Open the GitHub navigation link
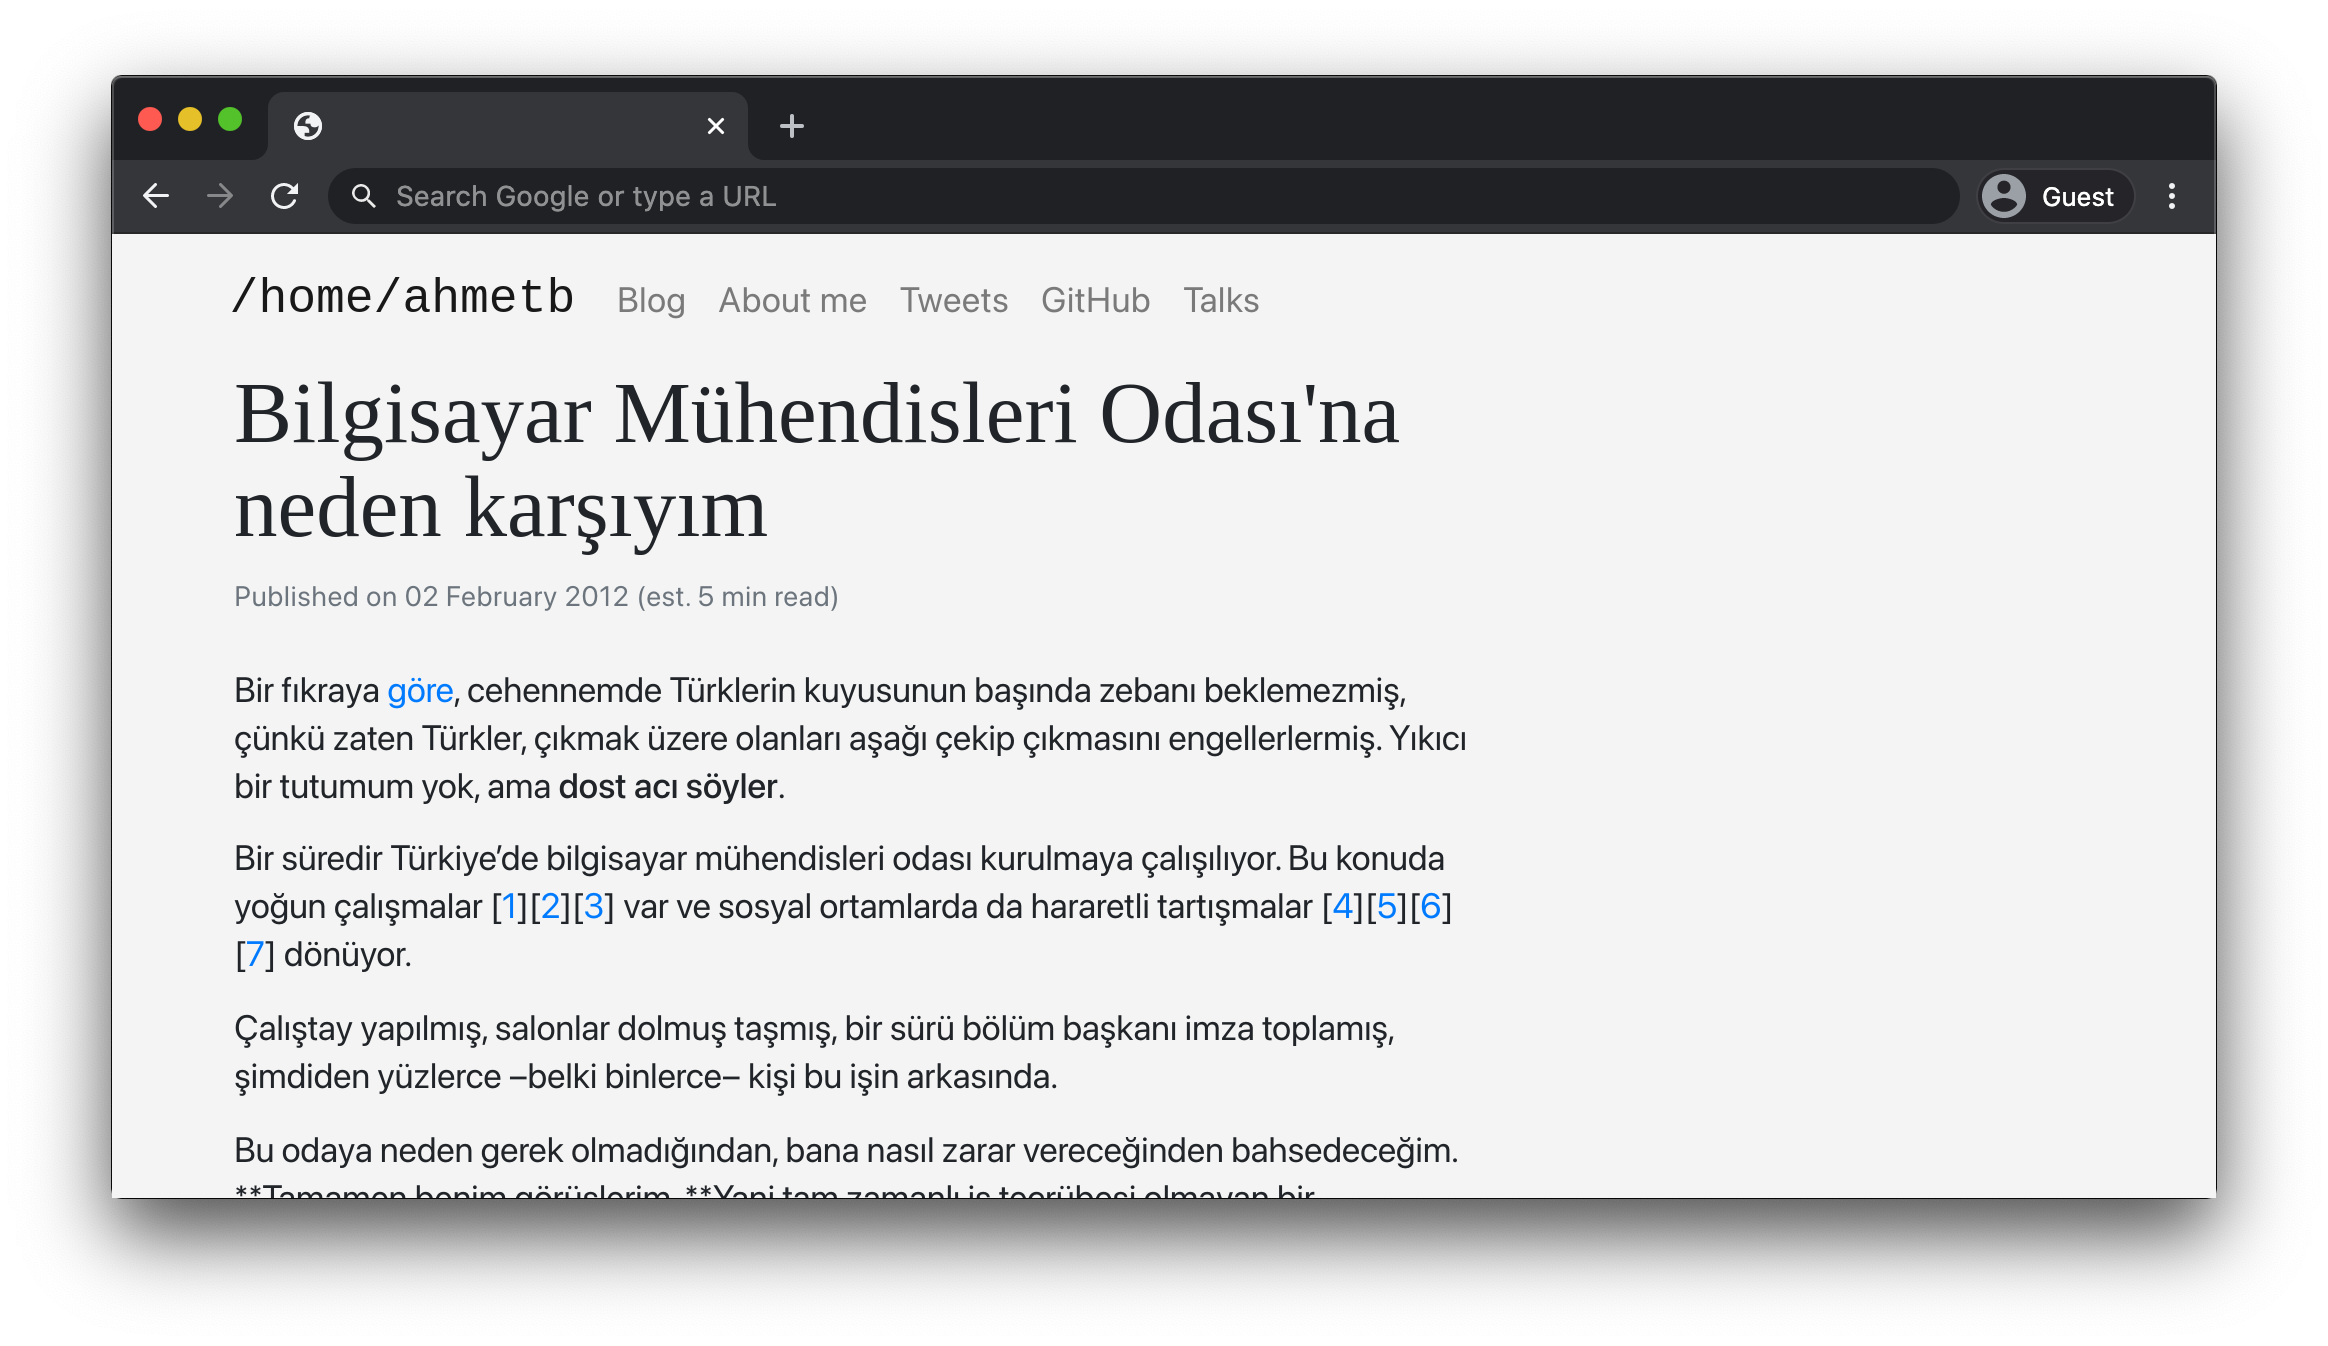Viewport: 2328px width, 1346px height. (1095, 300)
